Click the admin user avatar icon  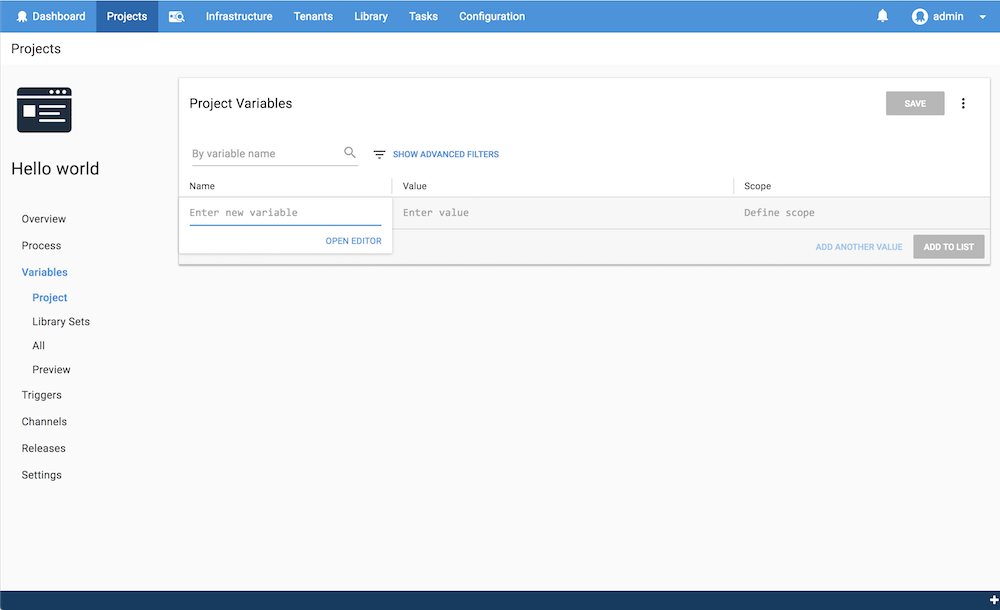920,17
